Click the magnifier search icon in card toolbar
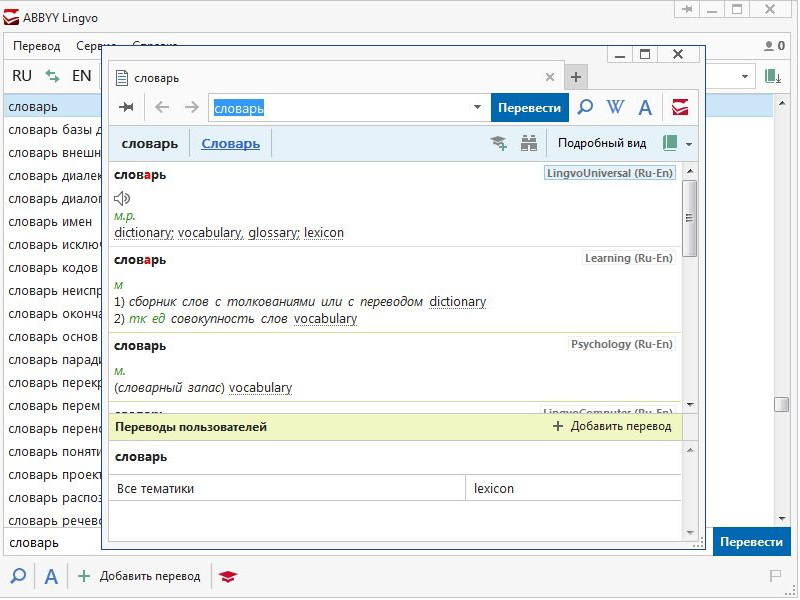This screenshot has width=800, height=600. 585,107
